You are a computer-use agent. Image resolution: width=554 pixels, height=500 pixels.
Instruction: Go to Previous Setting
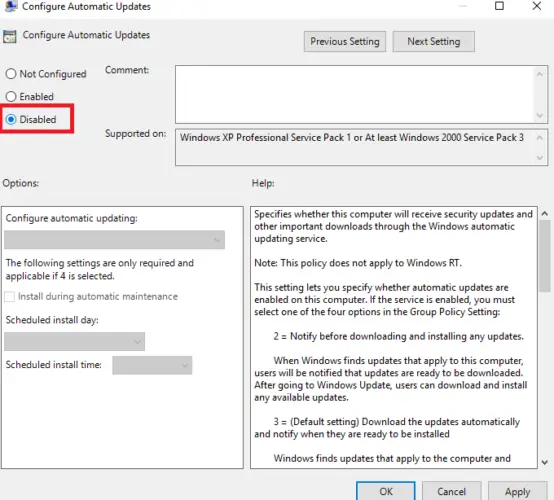(x=345, y=42)
